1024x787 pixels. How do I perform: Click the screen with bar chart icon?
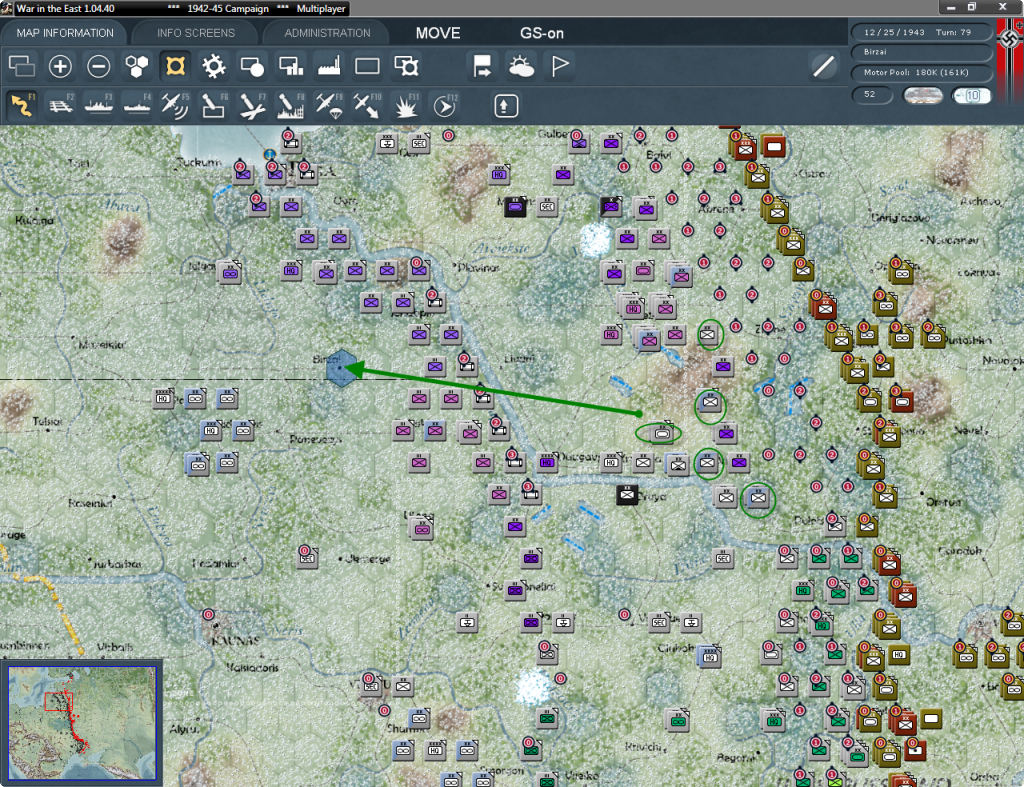[291, 66]
